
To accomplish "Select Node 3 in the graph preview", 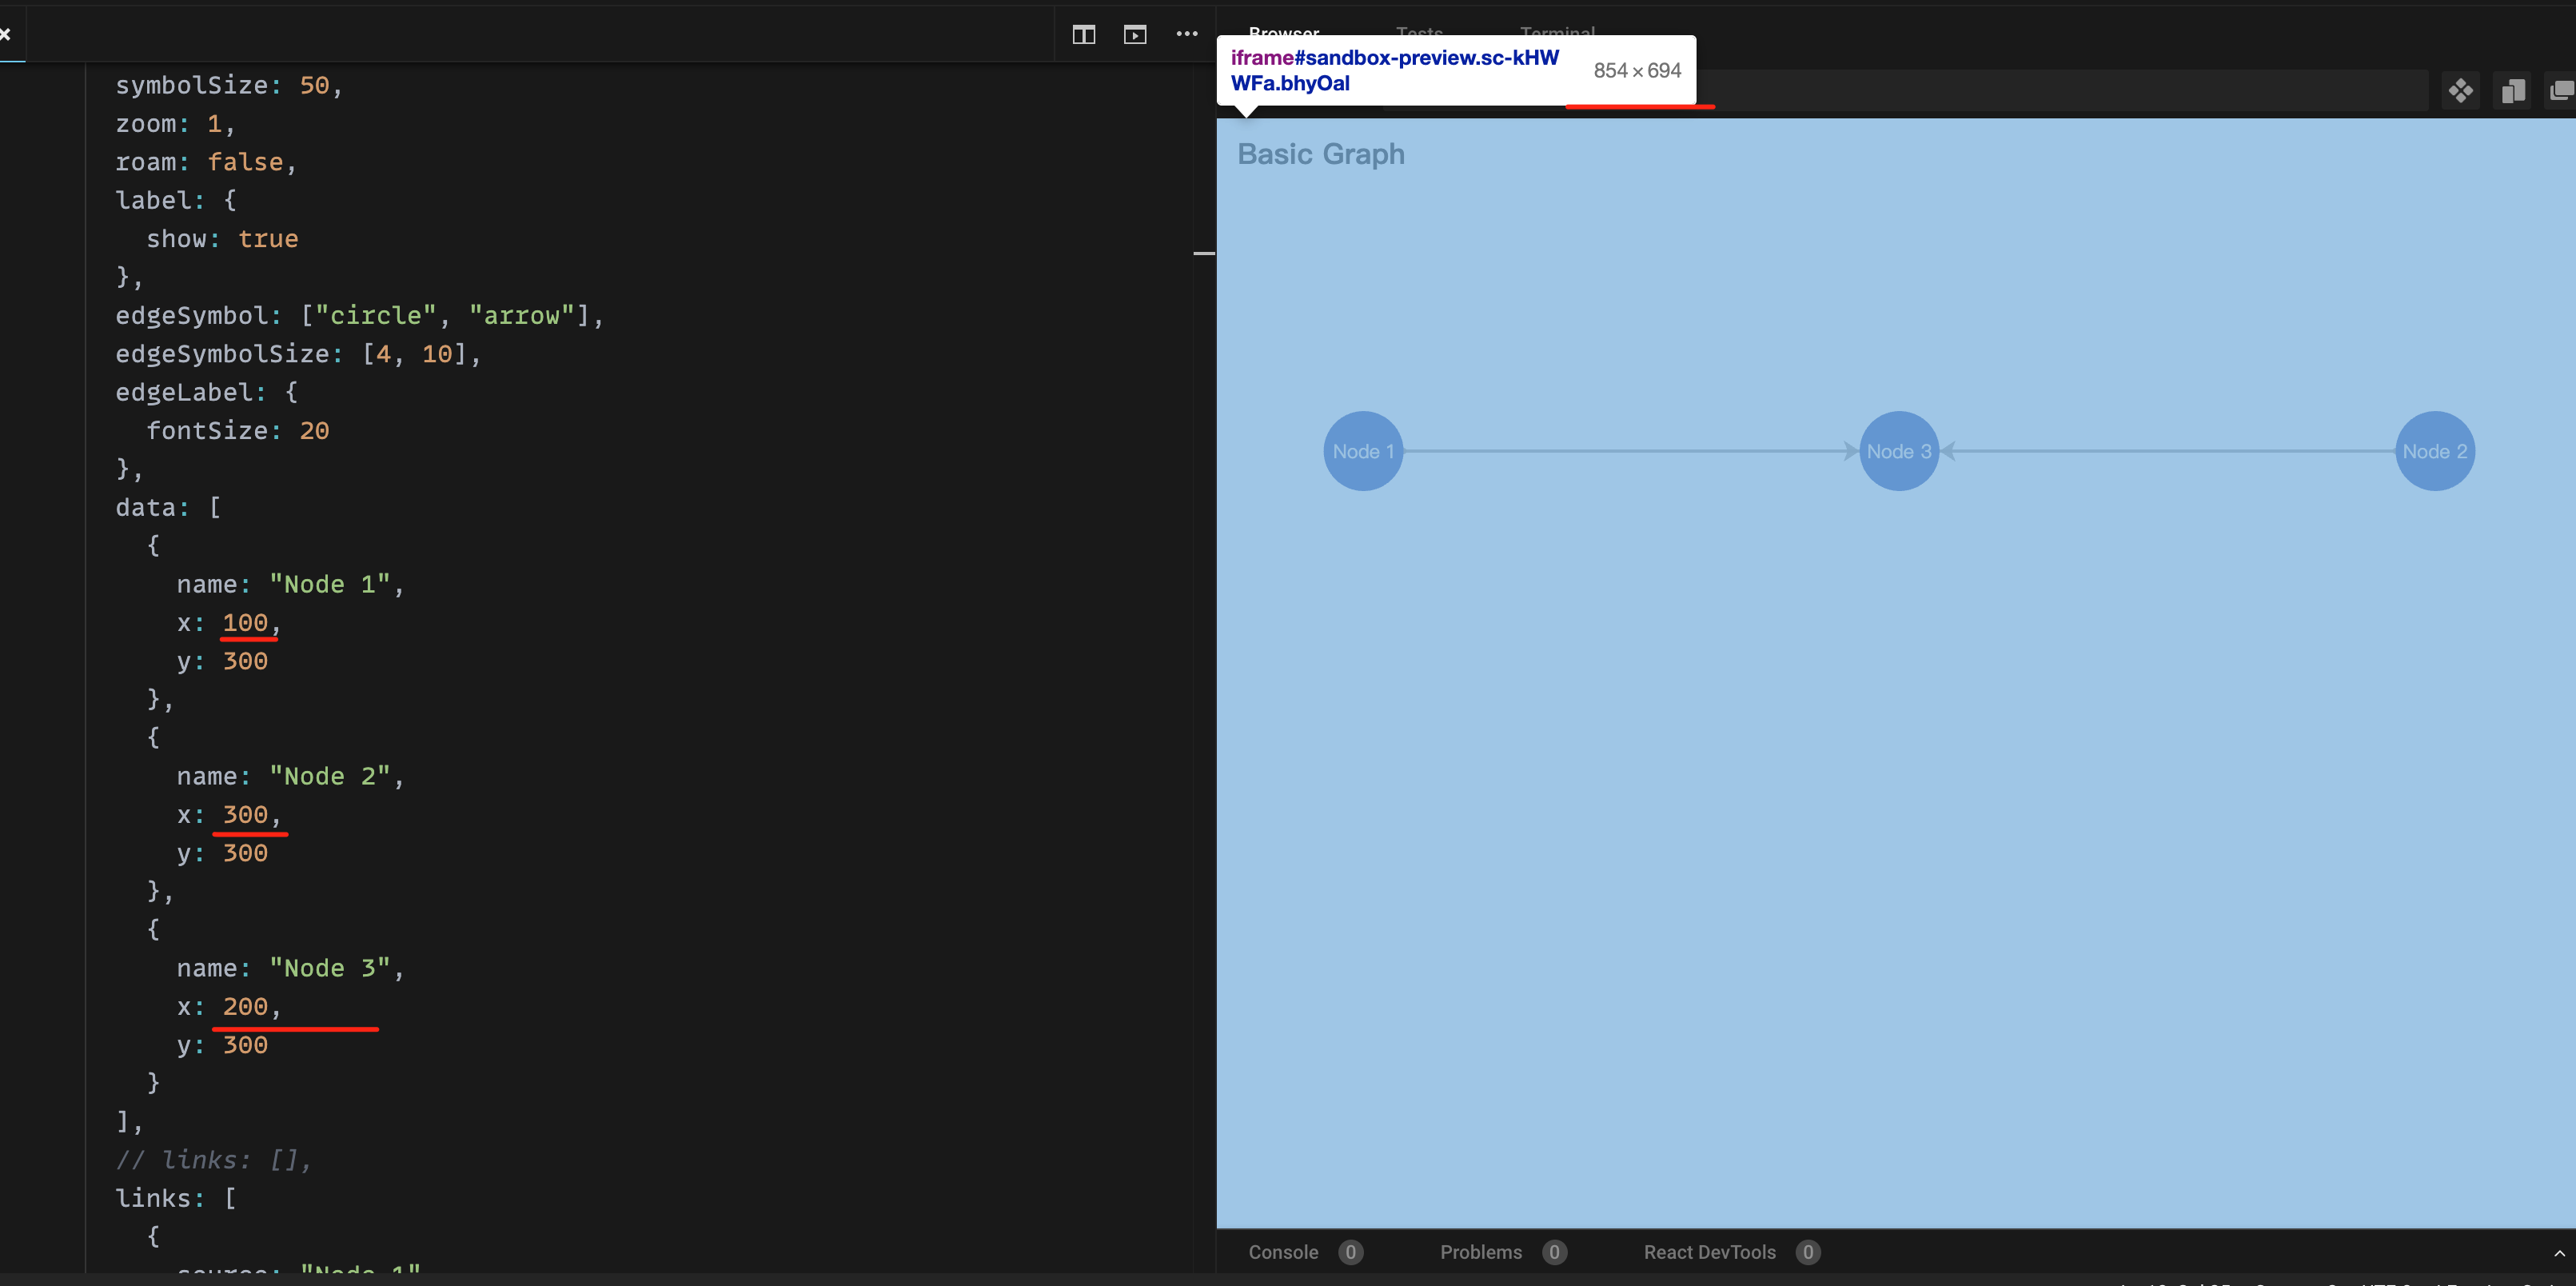I will pos(1899,451).
